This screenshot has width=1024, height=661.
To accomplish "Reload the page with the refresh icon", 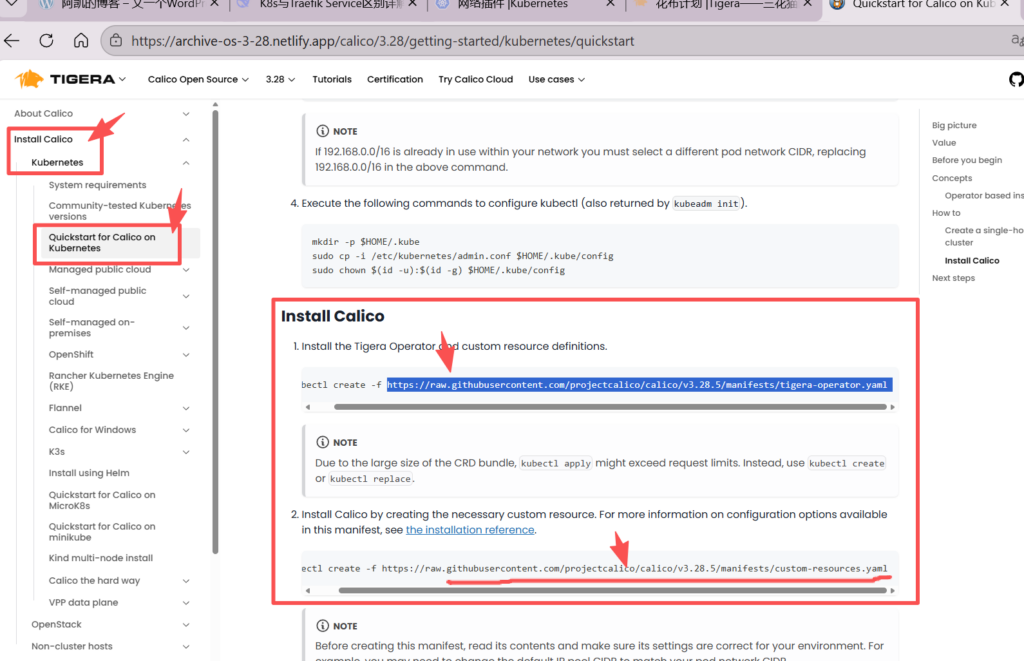I will coord(46,42).
